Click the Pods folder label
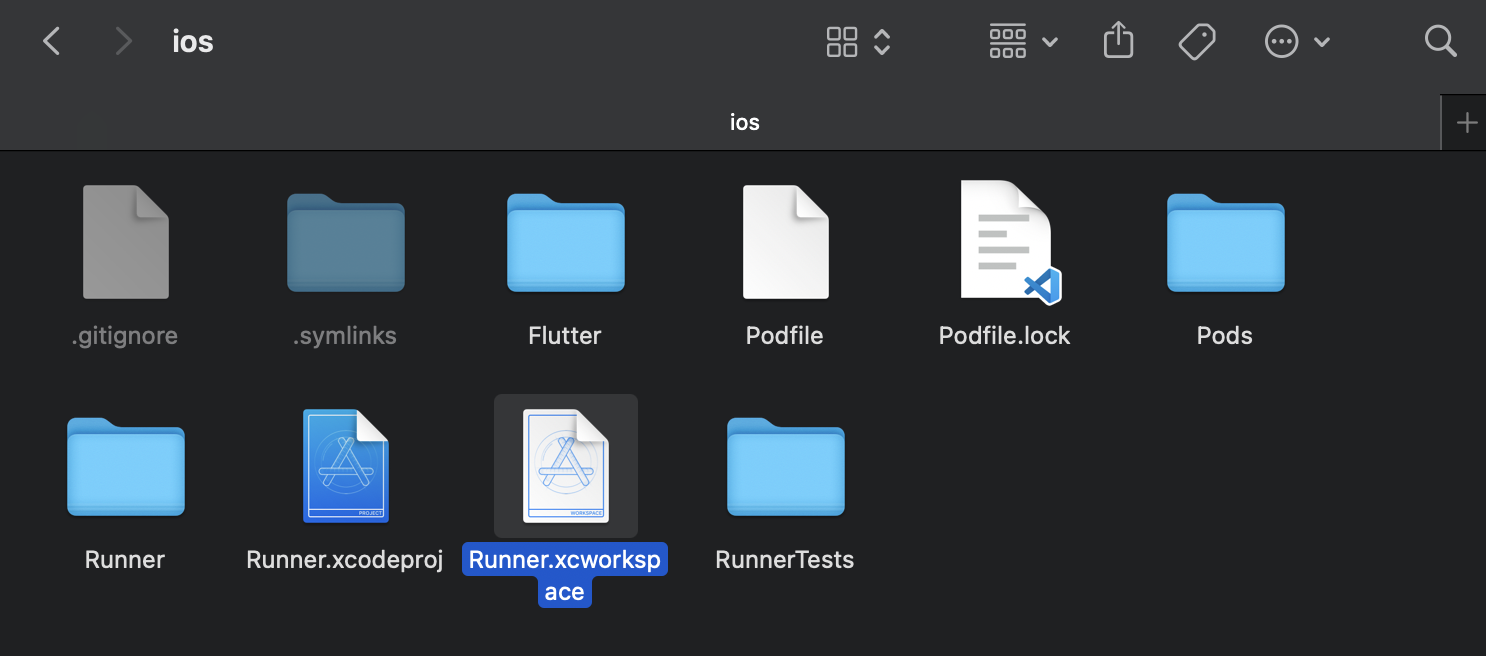The width and height of the screenshot is (1486, 656). 1225,336
